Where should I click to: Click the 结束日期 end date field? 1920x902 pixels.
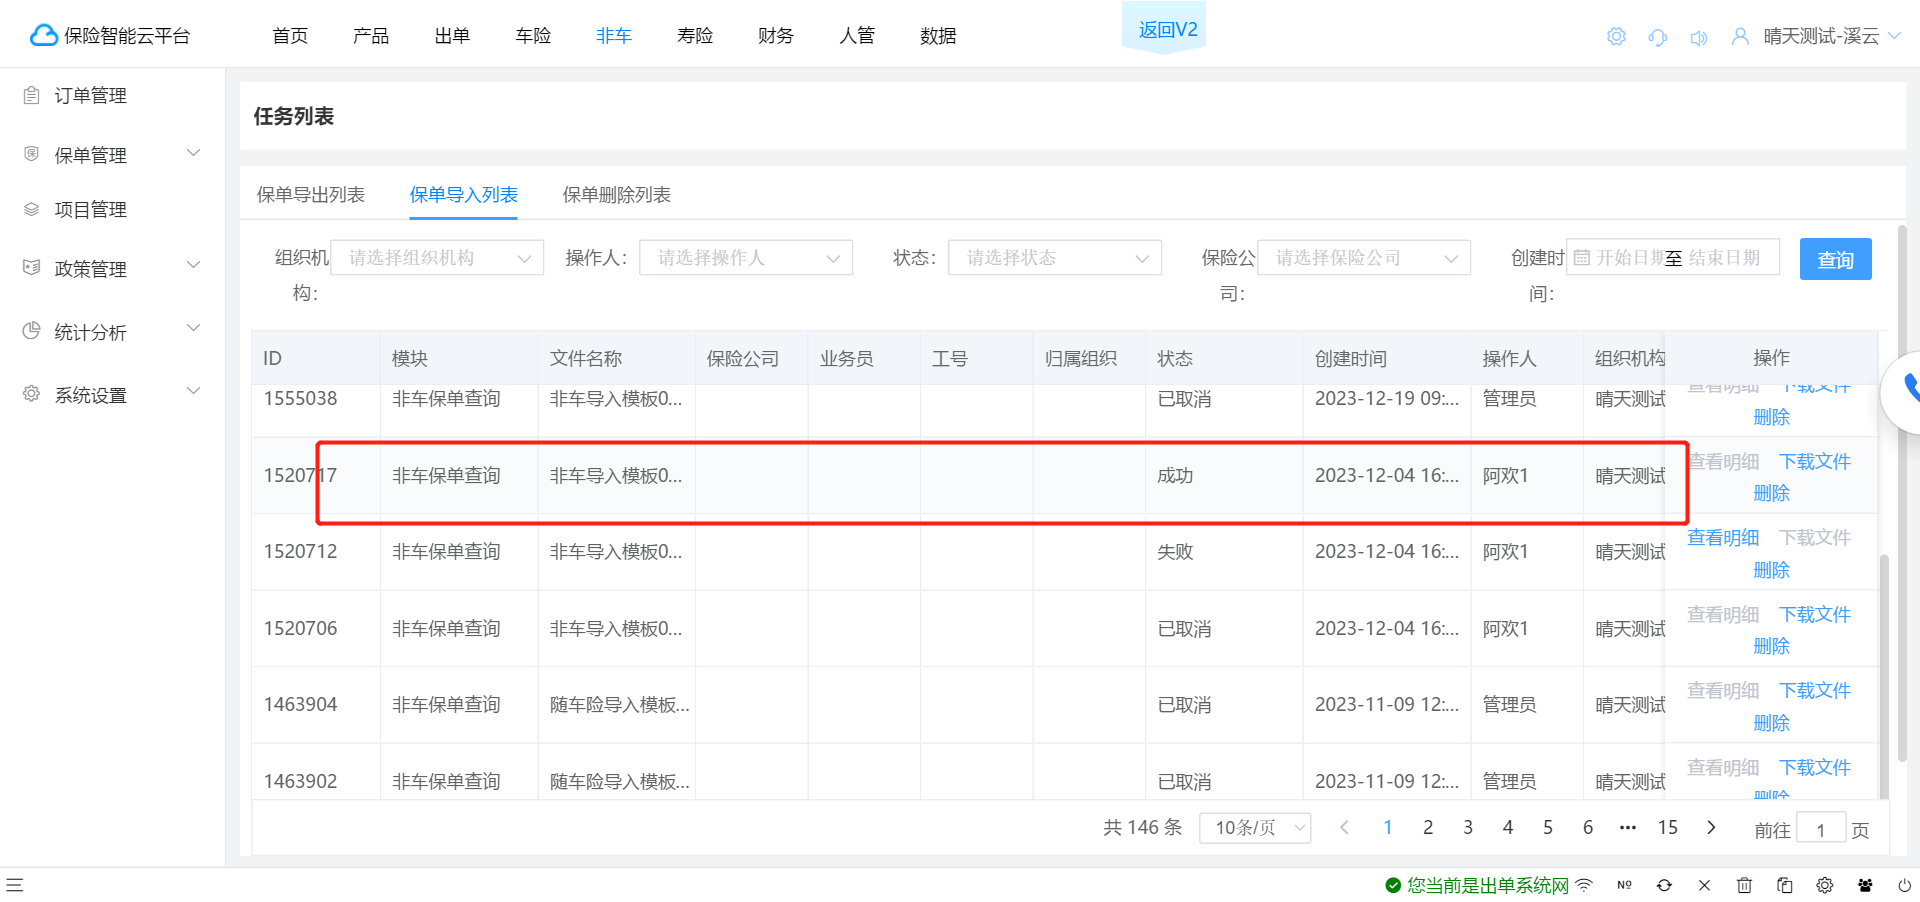coord(1724,258)
